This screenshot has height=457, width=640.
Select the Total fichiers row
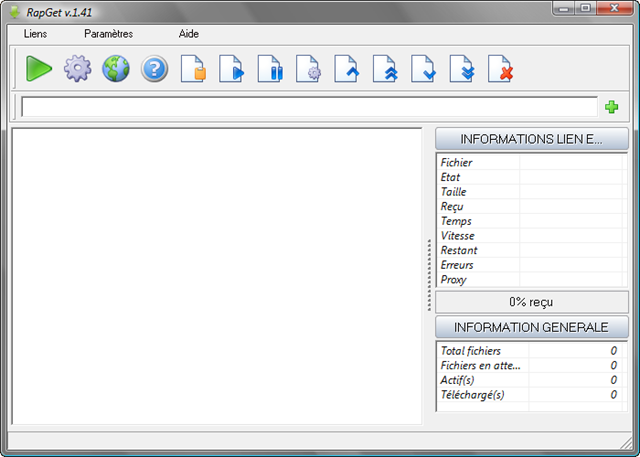(x=531, y=351)
